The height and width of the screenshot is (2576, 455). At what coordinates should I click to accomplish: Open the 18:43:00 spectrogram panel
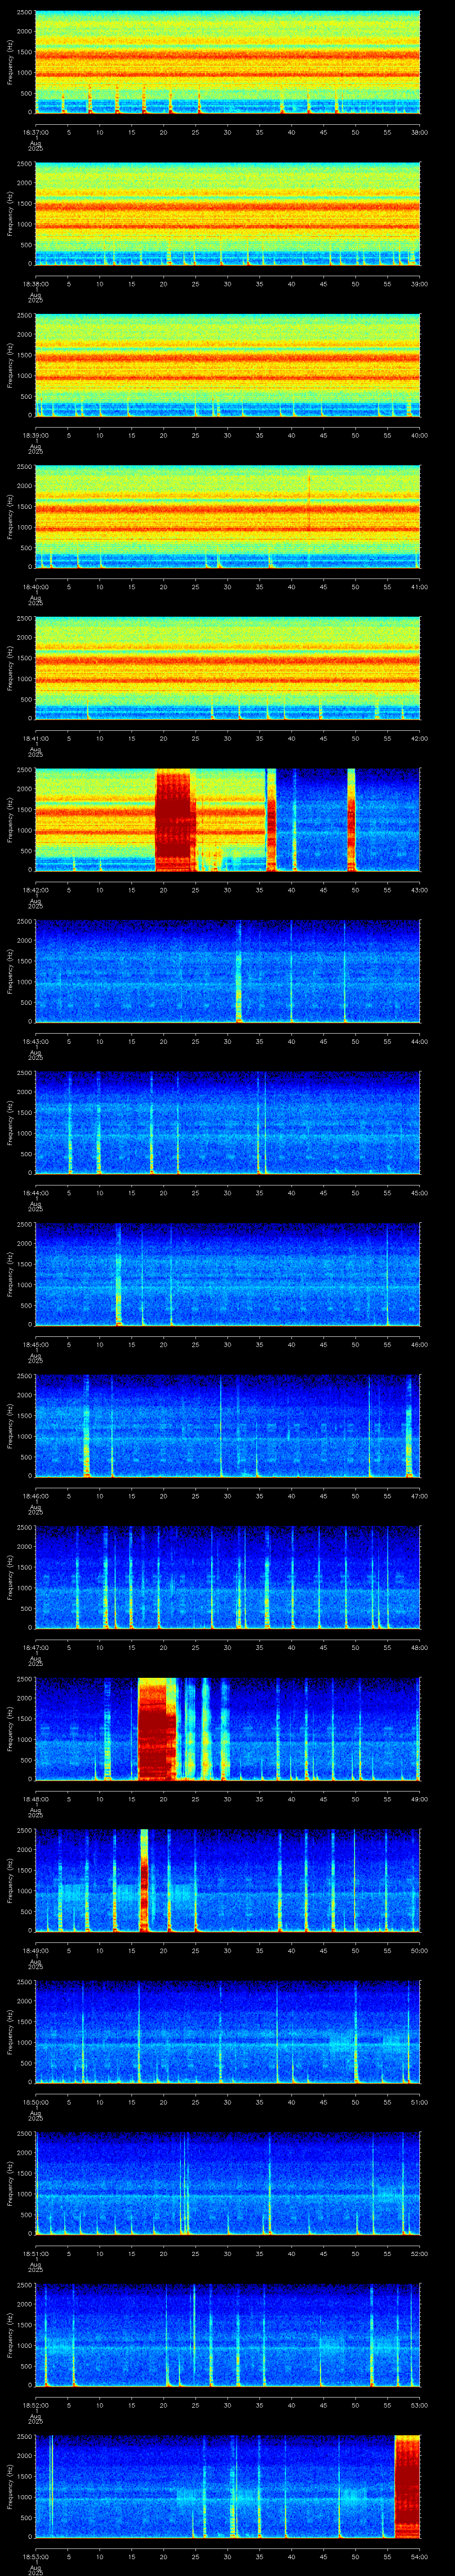(227, 971)
